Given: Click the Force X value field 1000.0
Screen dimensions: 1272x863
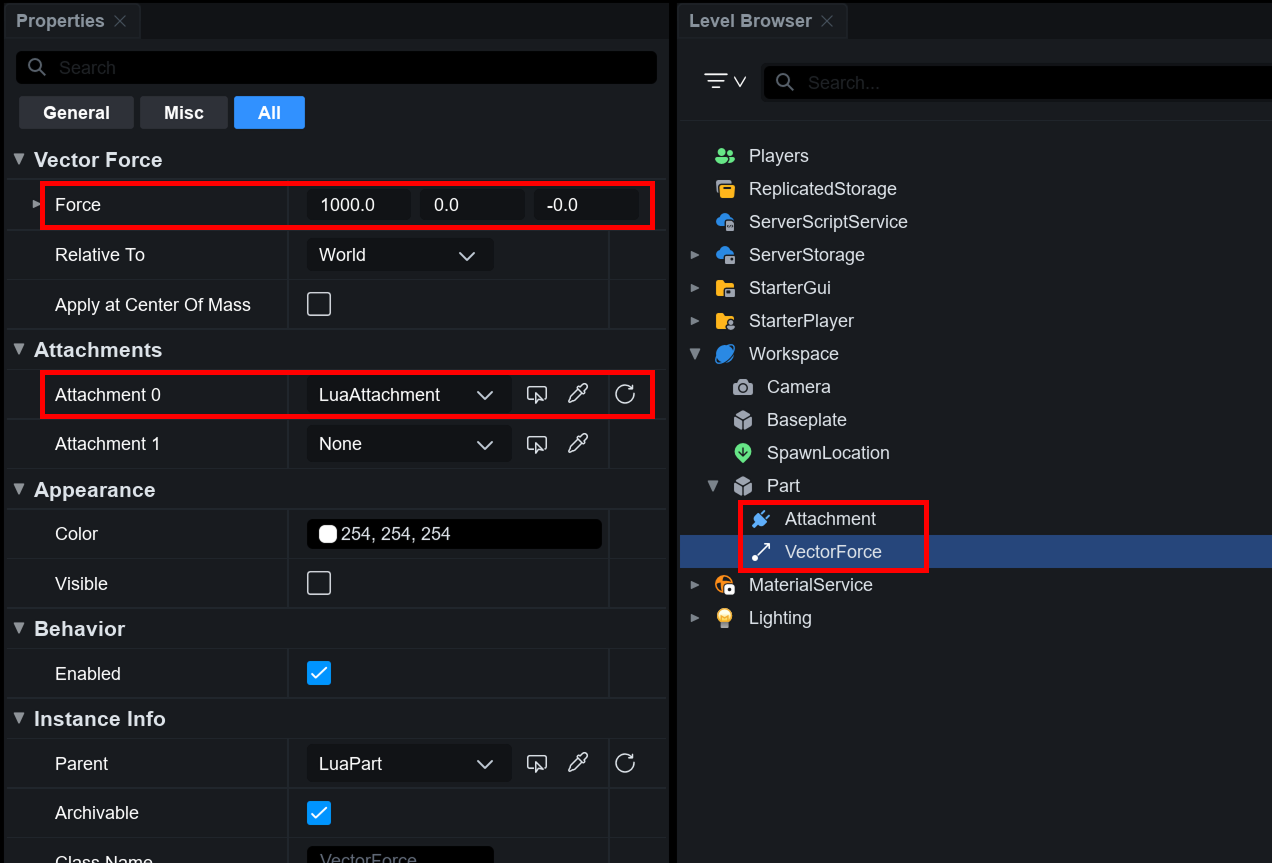Looking at the screenshot, I should point(358,205).
